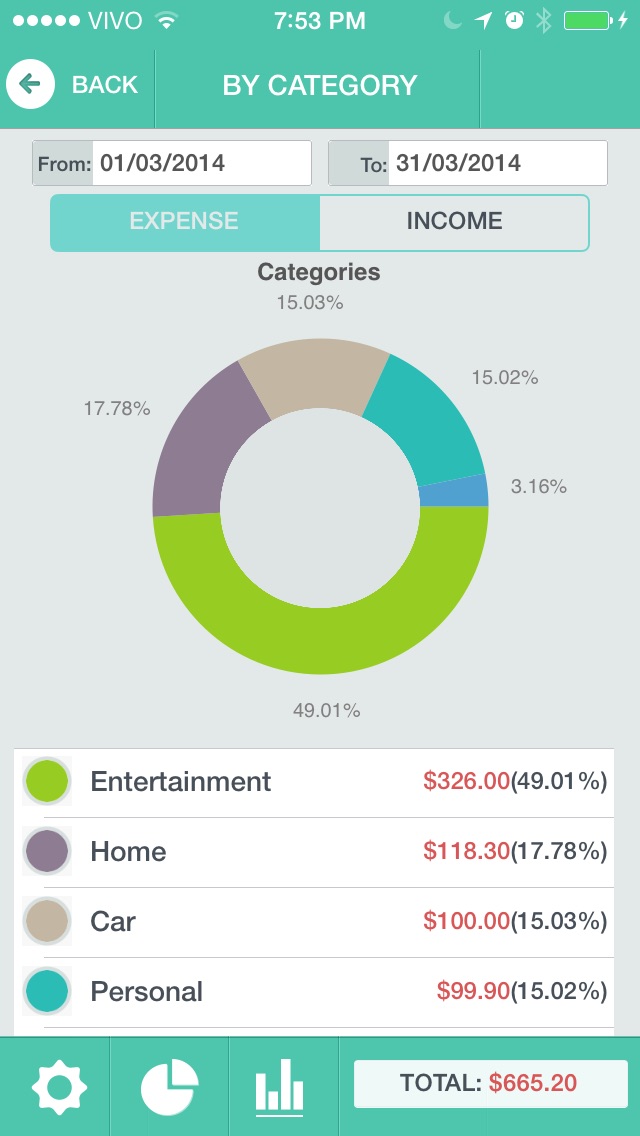This screenshot has width=640, height=1136.
Task: Open settings gear icon
Action: [x=60, y=1086]
